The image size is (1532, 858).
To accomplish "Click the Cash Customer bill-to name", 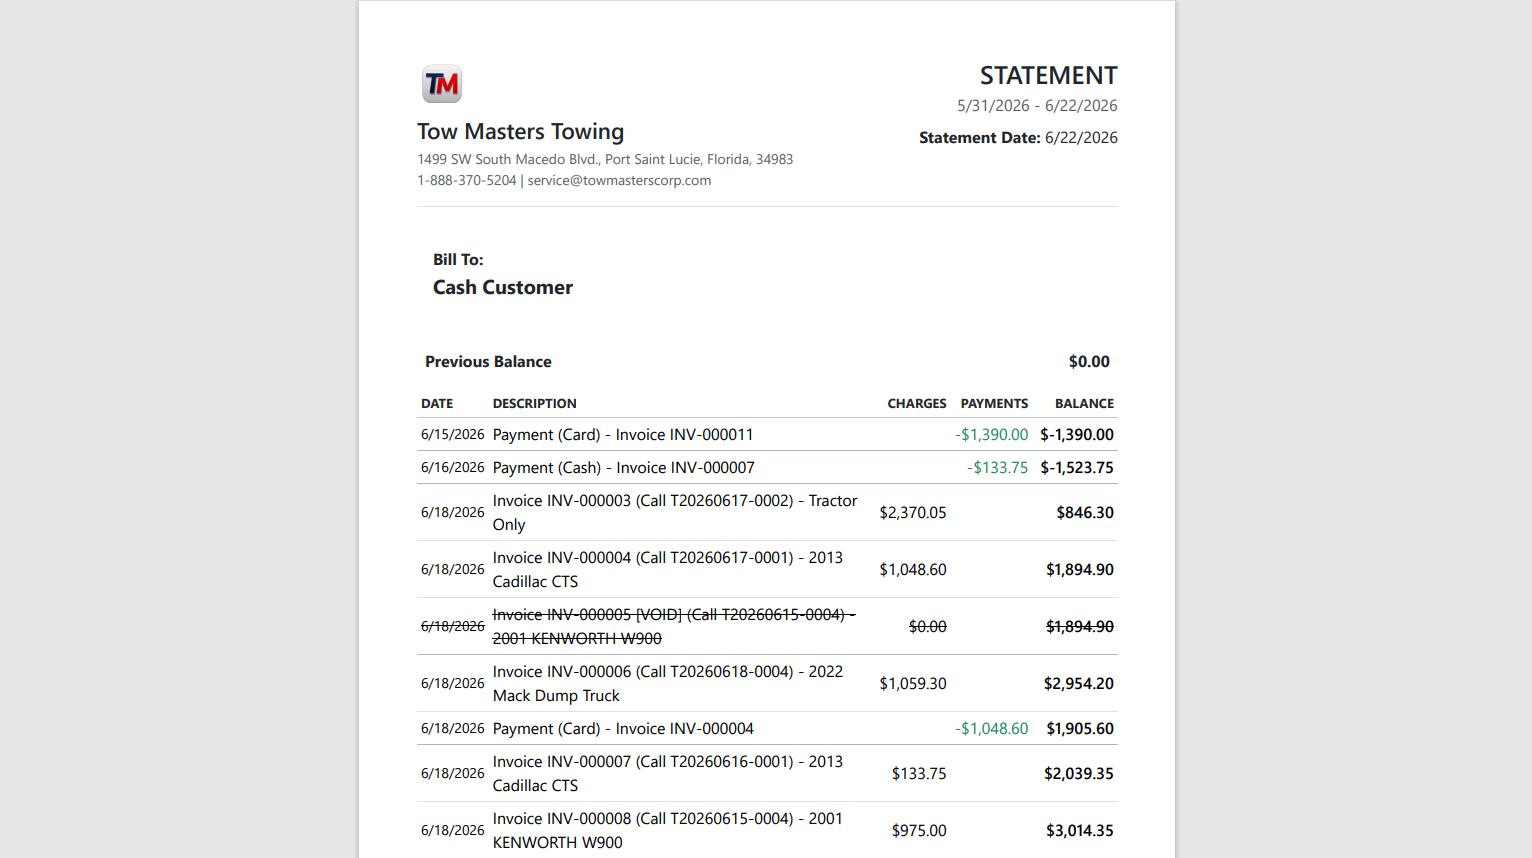I will (503, 288).
